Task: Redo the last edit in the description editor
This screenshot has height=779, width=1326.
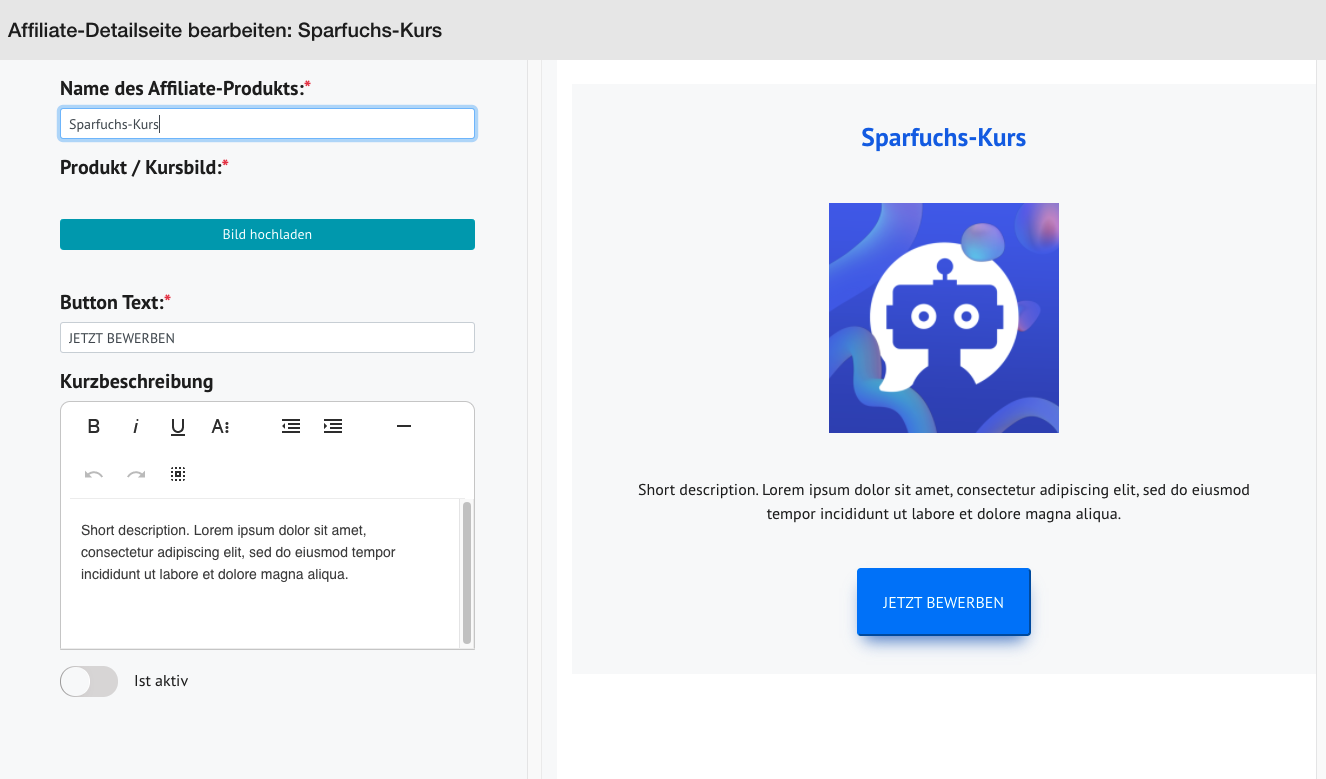Action: click(x=135, y=474)
